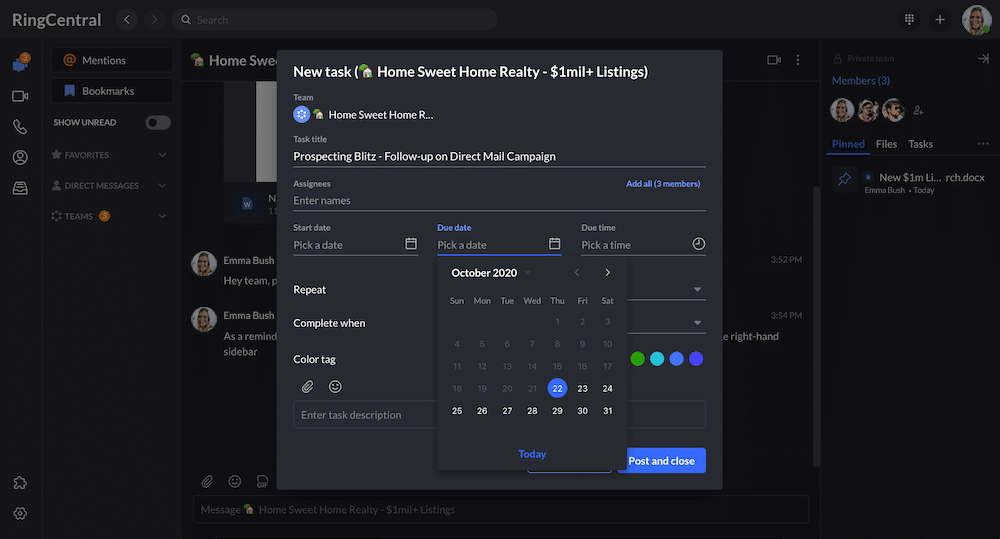Screen dimensions: 1000x539
Task: Attach file in the message composer
Action: coord(207,482)
